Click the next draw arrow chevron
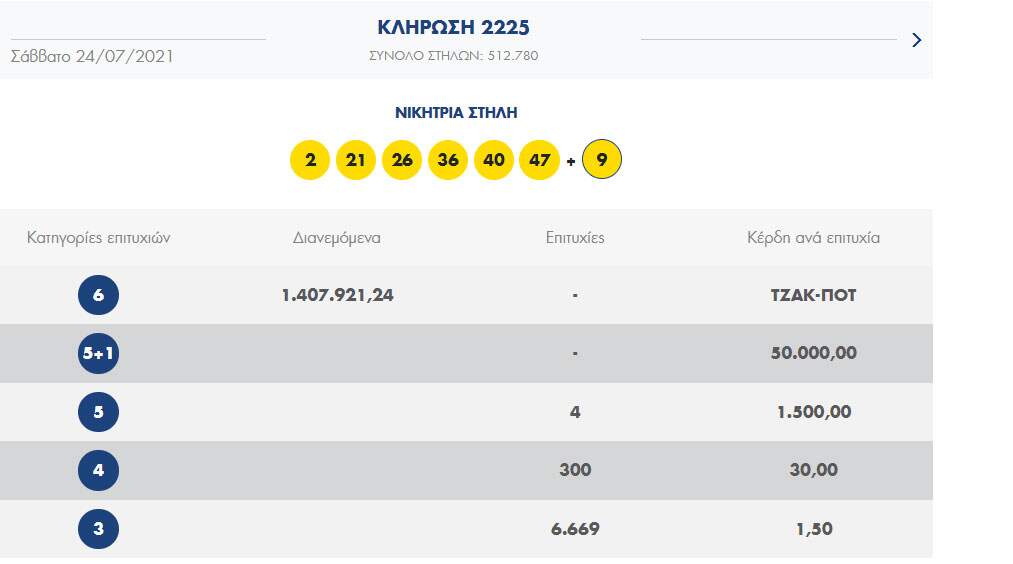 [916, 40]
